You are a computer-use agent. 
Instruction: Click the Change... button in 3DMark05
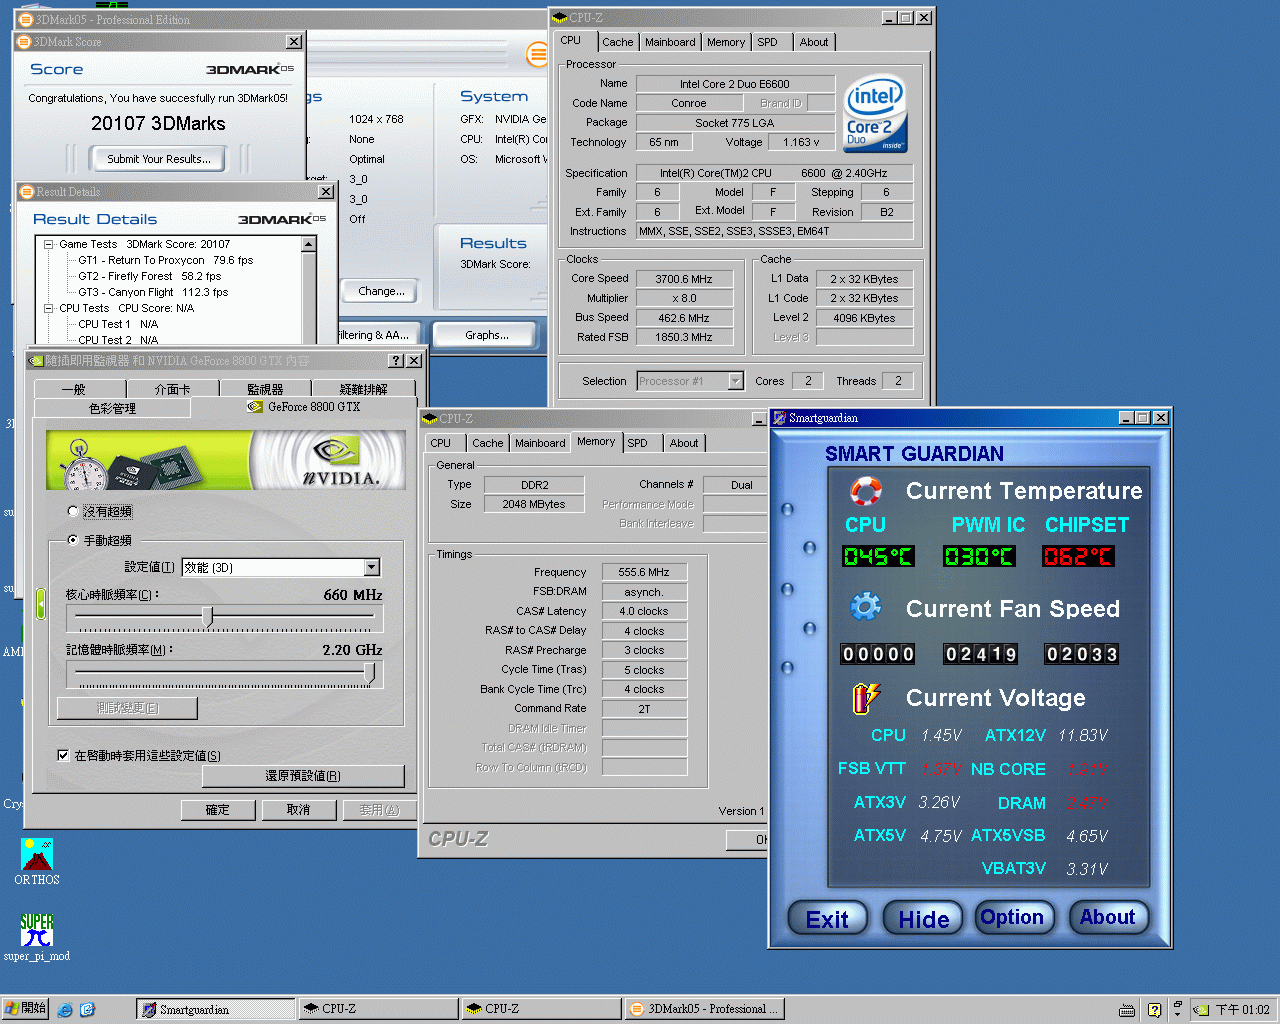(x=381, y=291)
